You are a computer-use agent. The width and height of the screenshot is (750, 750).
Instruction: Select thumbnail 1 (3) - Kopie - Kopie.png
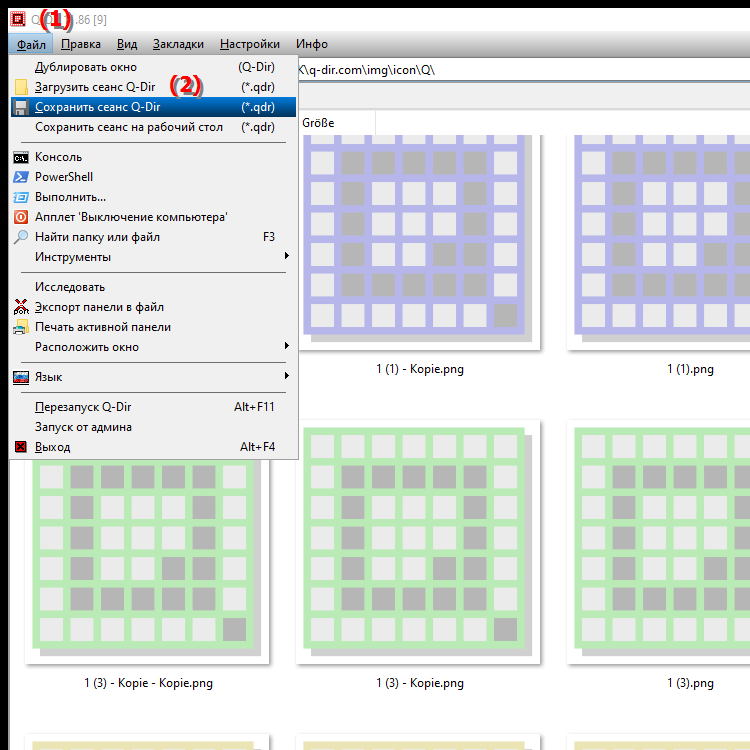click(147, 562)
